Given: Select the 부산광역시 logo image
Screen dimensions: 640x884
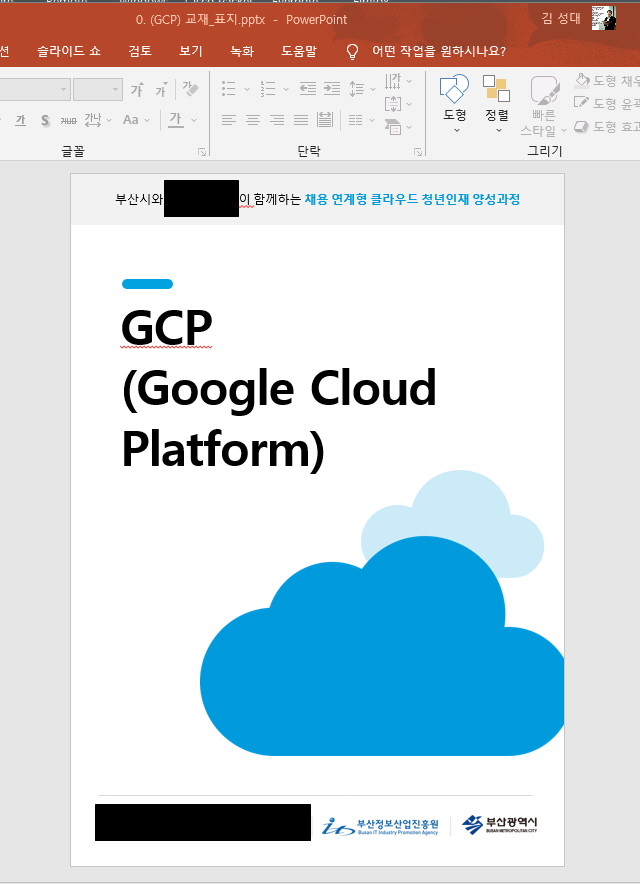Looking at the screenshot, I should pos(500,824).
